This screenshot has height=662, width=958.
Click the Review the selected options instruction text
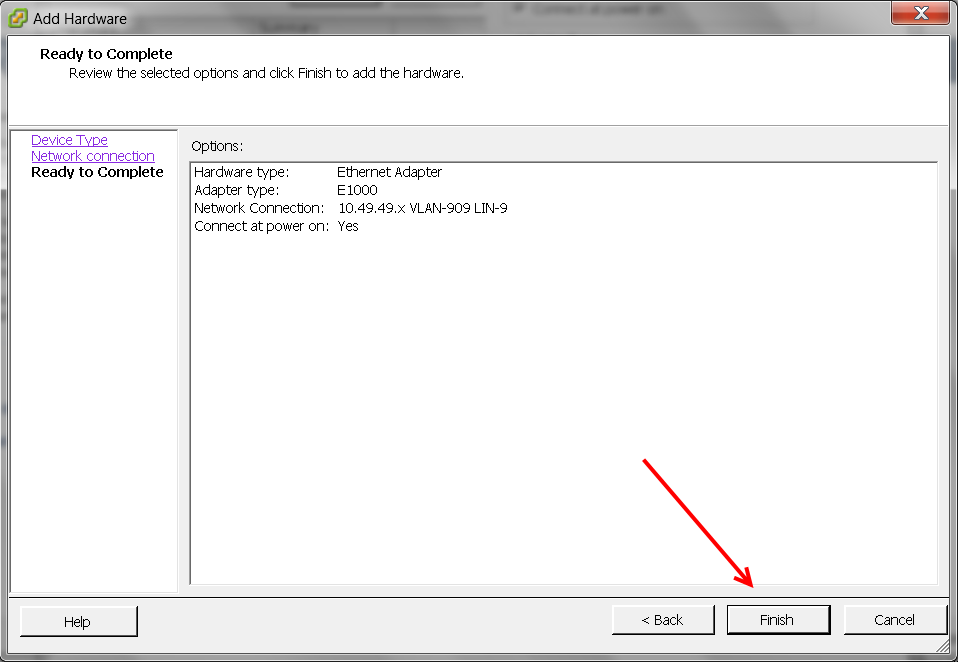click(x=266, y=73)
